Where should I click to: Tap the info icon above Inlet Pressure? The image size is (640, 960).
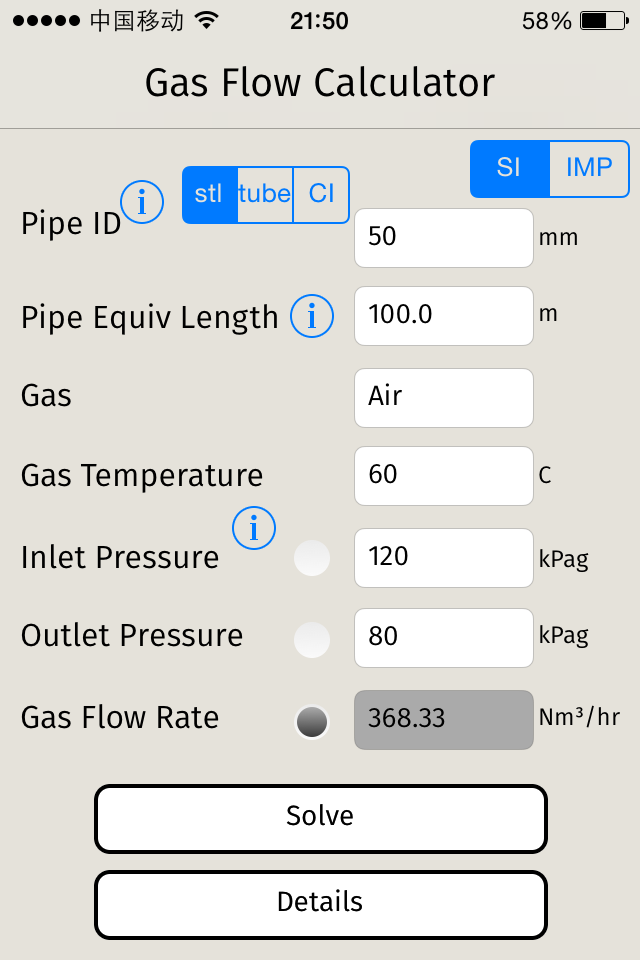pos(254,528)
